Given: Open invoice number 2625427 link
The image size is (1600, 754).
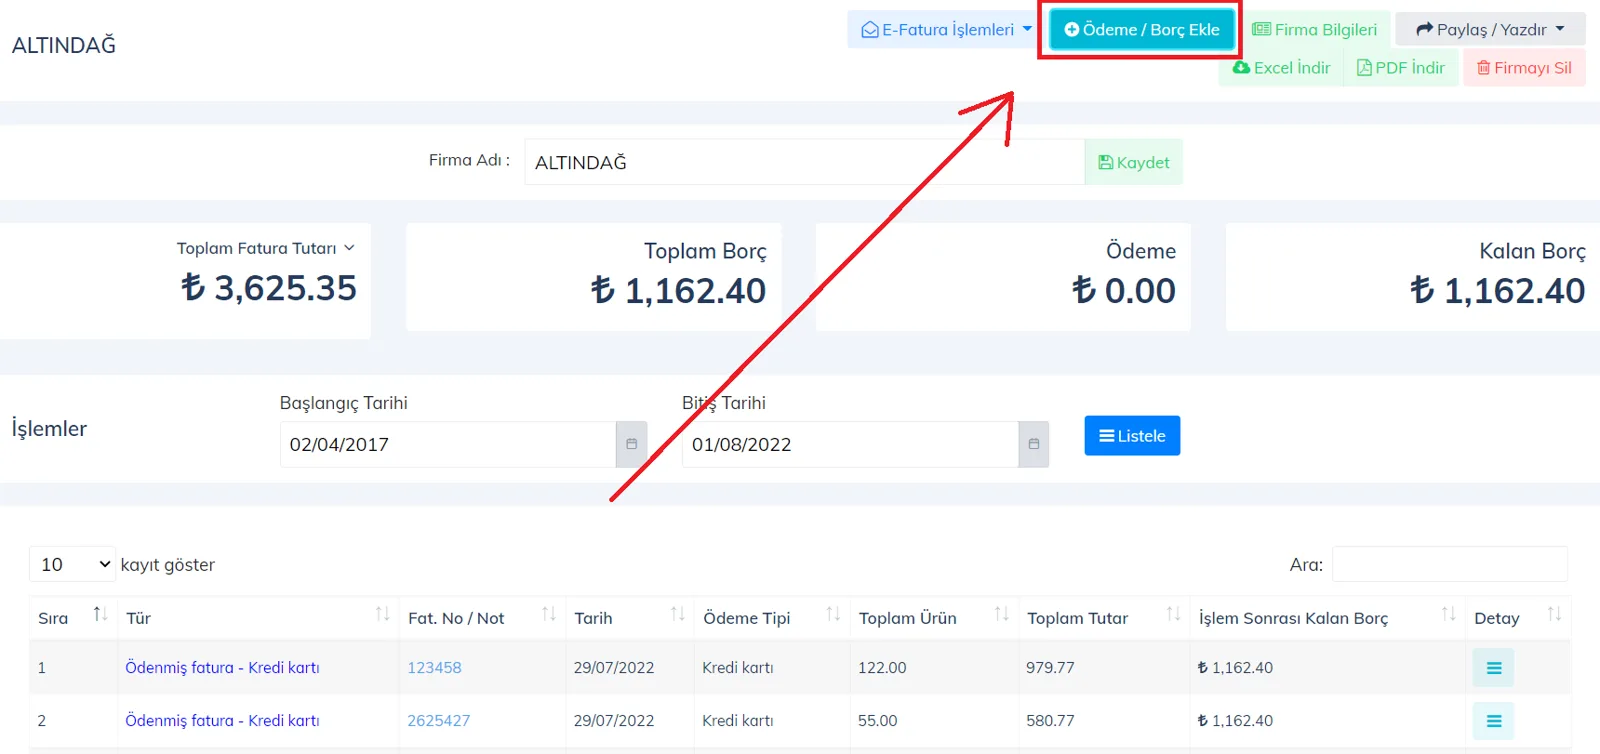Looking at the screenshot, I should [438, 721].
